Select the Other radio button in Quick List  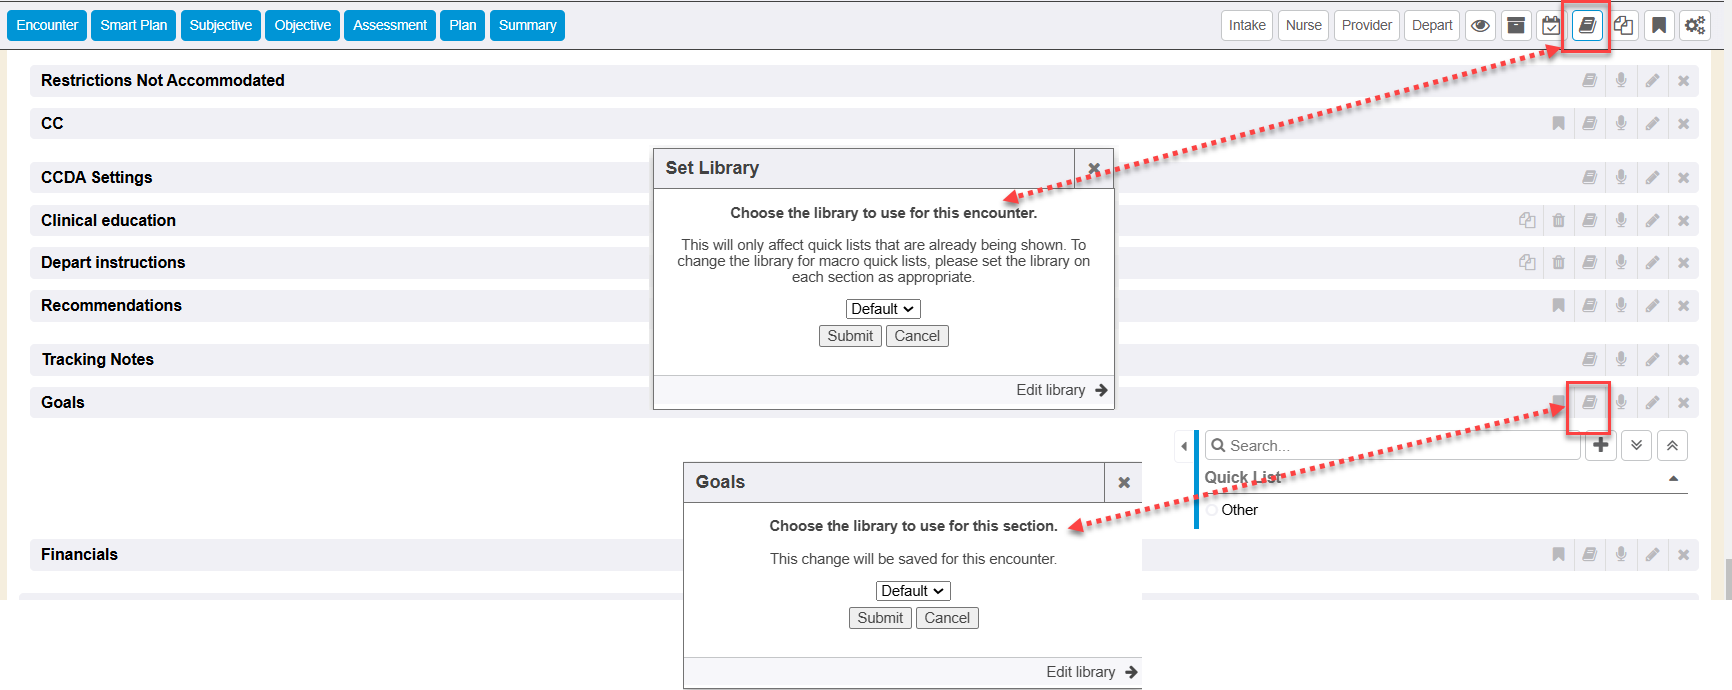(1212, 510)
